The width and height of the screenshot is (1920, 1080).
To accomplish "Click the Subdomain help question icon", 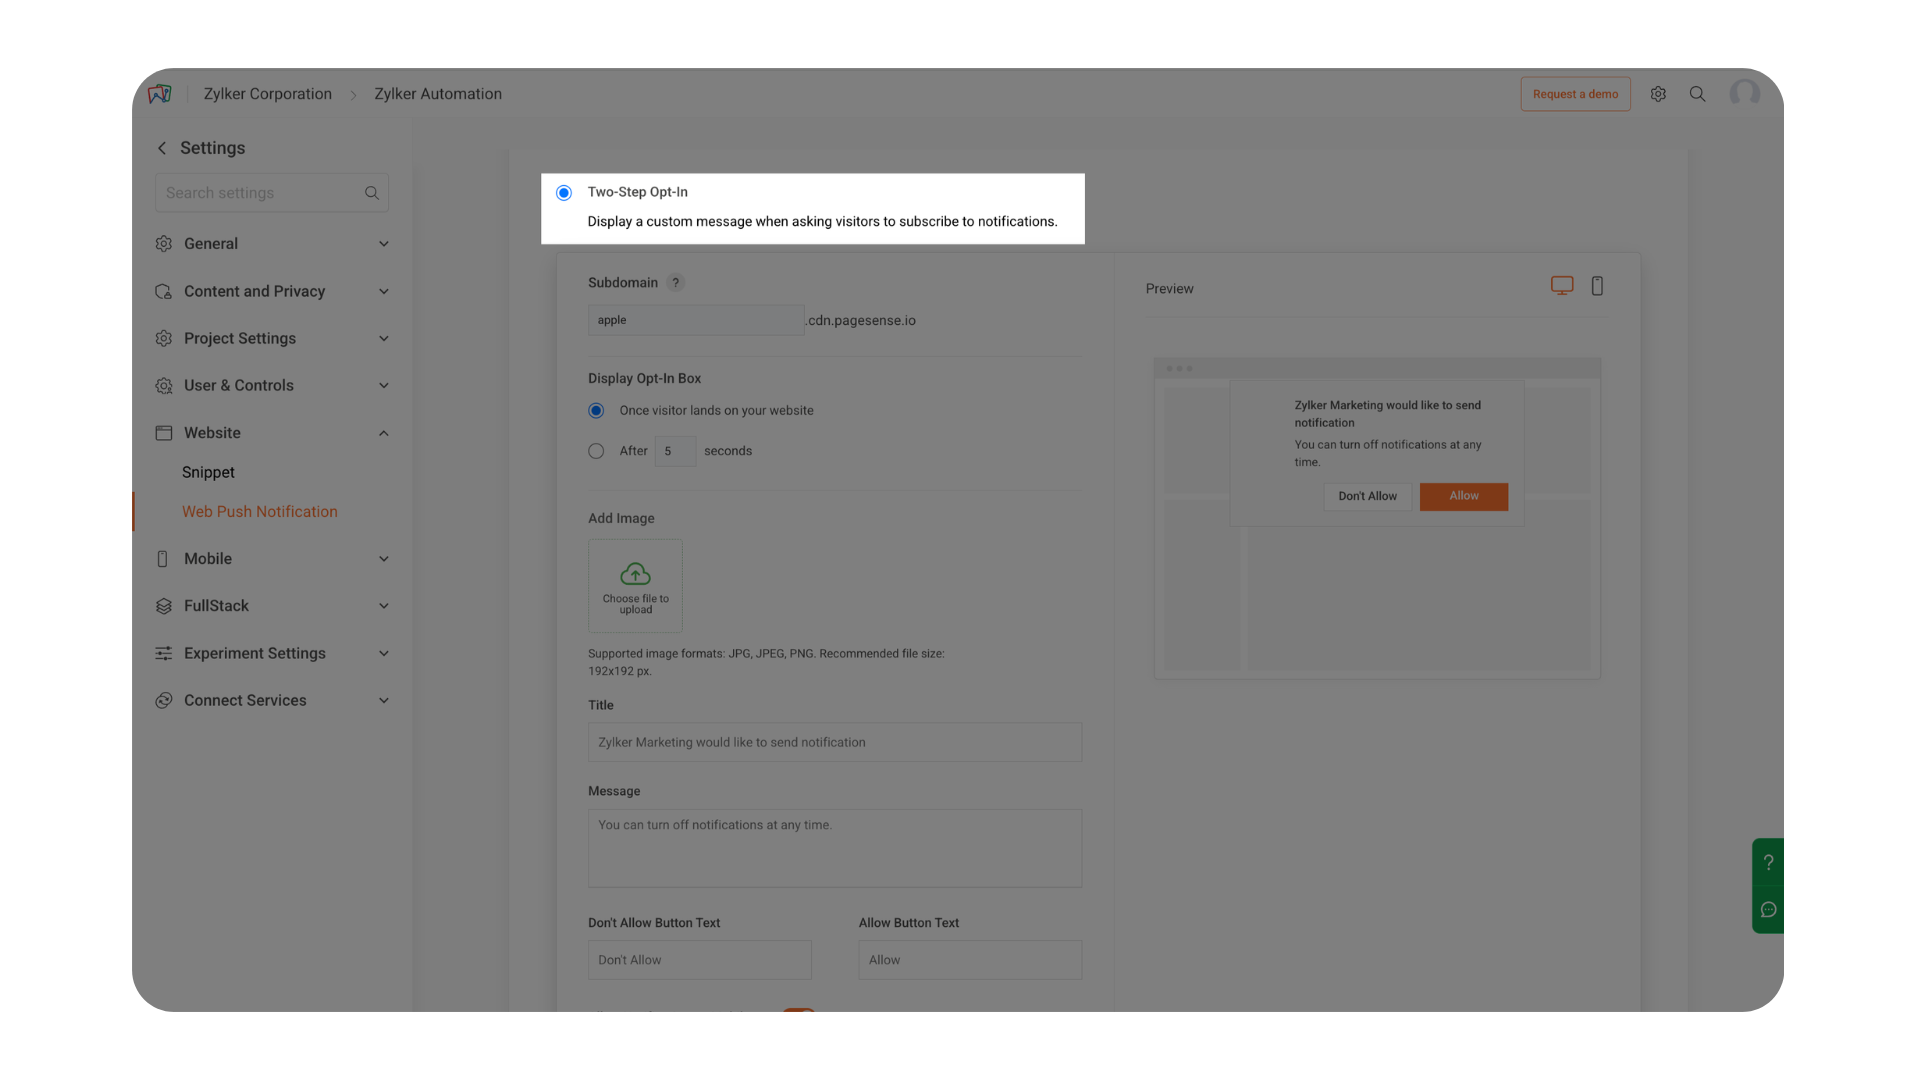I will pyautogui.click(x=676, y=283).
